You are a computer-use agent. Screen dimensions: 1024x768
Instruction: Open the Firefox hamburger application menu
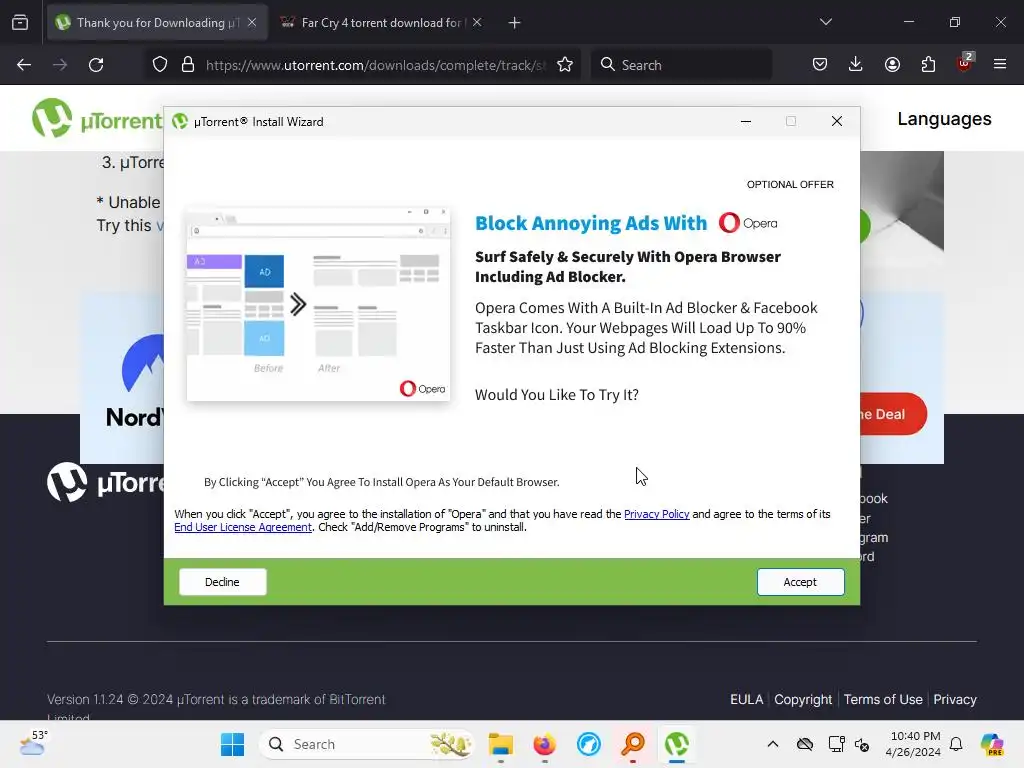[x=1000, y=64]
